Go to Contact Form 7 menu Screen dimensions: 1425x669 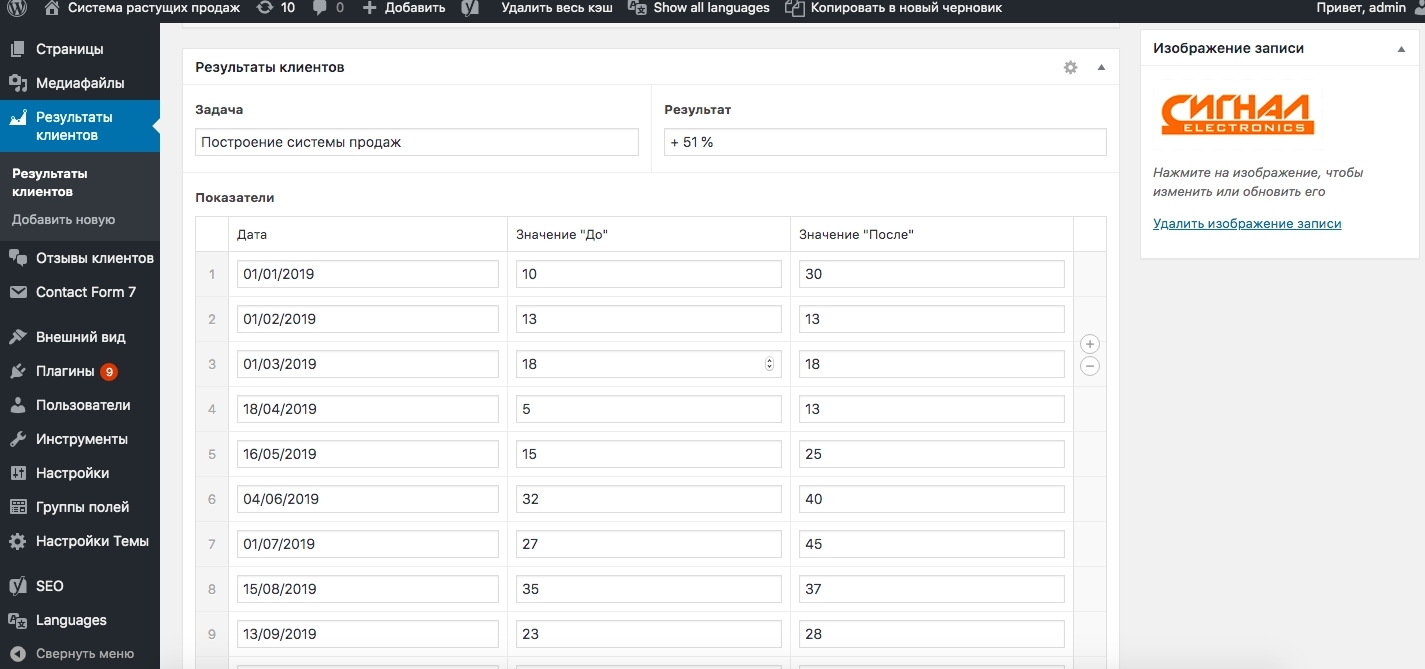(86, 292)
